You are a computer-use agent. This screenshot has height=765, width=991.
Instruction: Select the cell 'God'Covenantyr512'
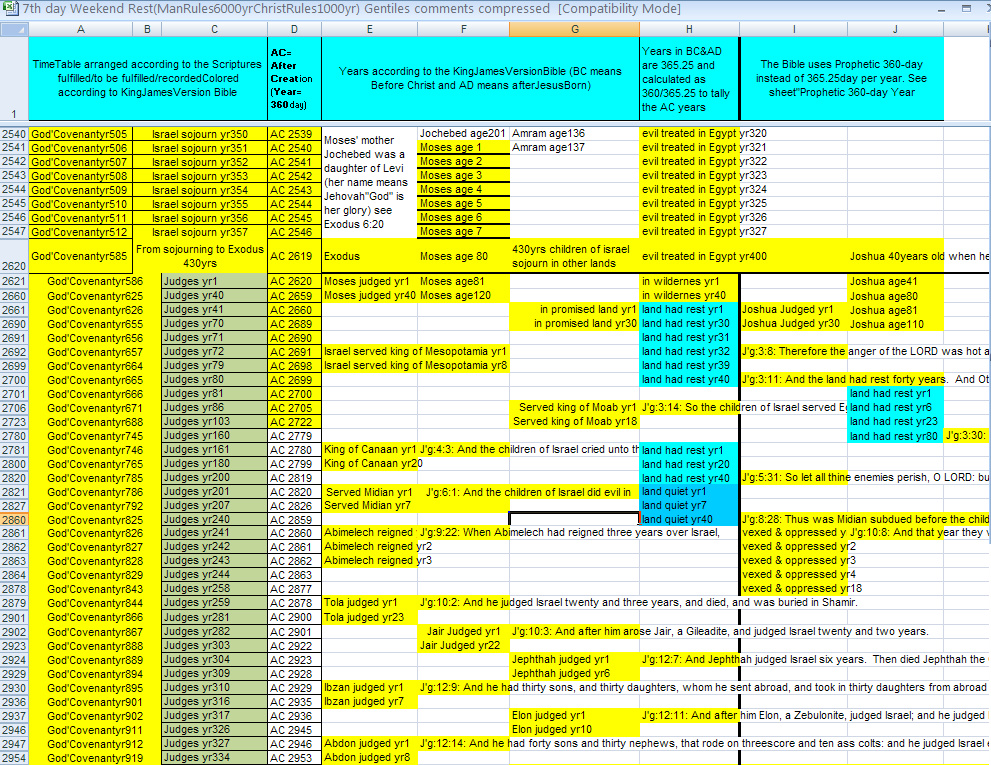click(80, 232)
